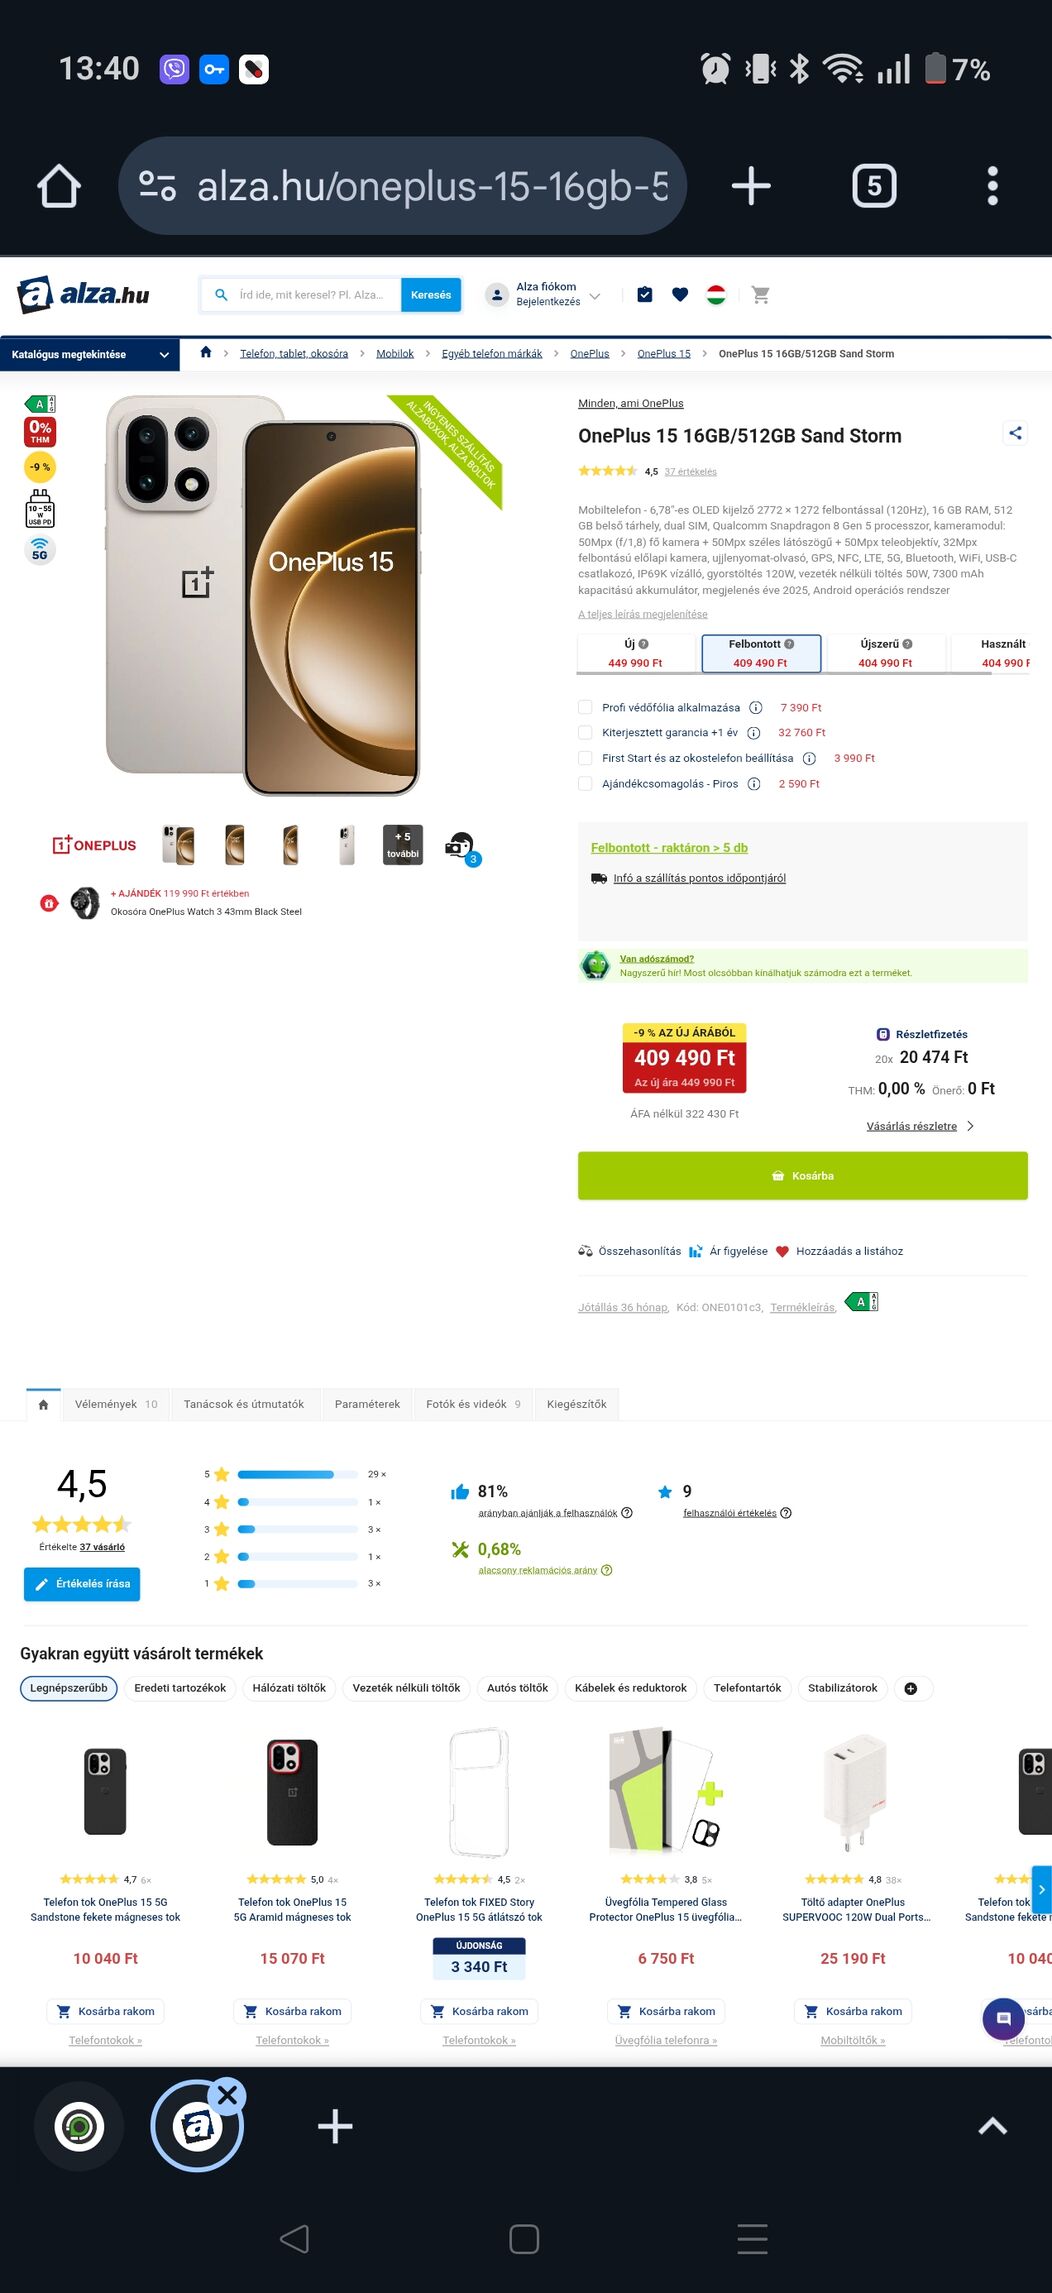Select the Újszerű condition price option
Image resolution: width=1052 pixels, height=2293 pixels.
click(885, 653)
